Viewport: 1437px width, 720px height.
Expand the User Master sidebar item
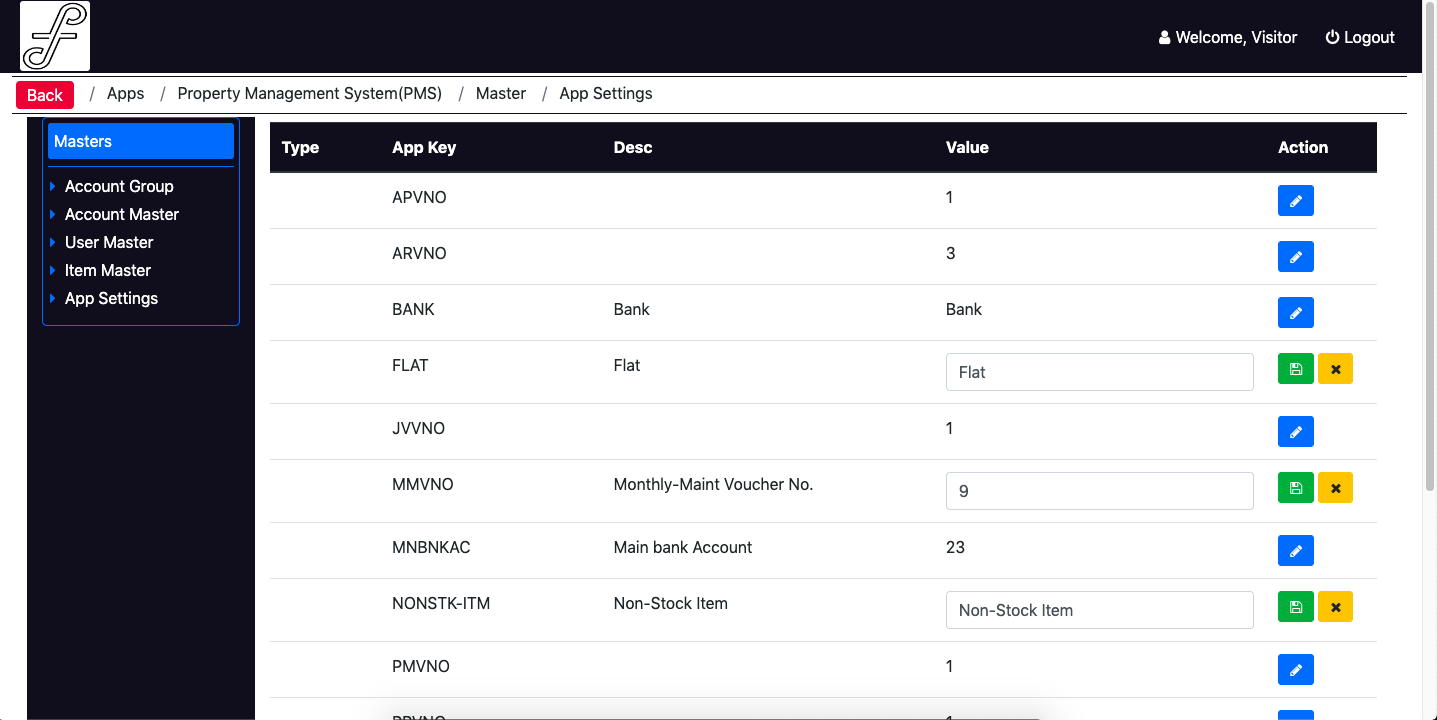(x=109, y=242)
